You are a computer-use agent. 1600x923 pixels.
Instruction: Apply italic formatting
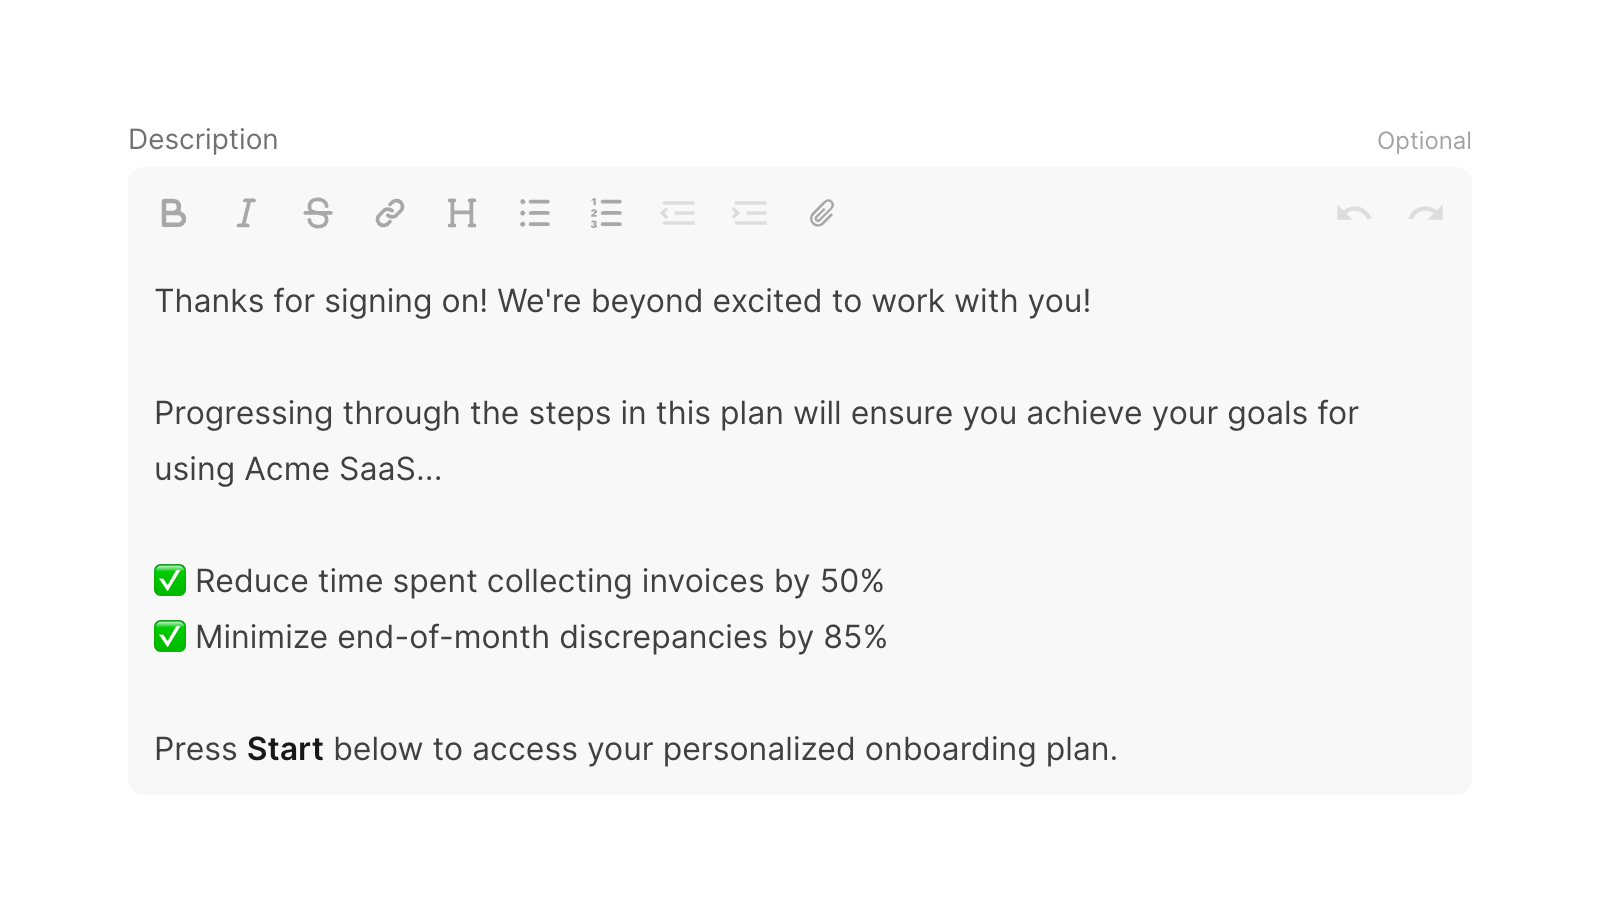[246, 213]
